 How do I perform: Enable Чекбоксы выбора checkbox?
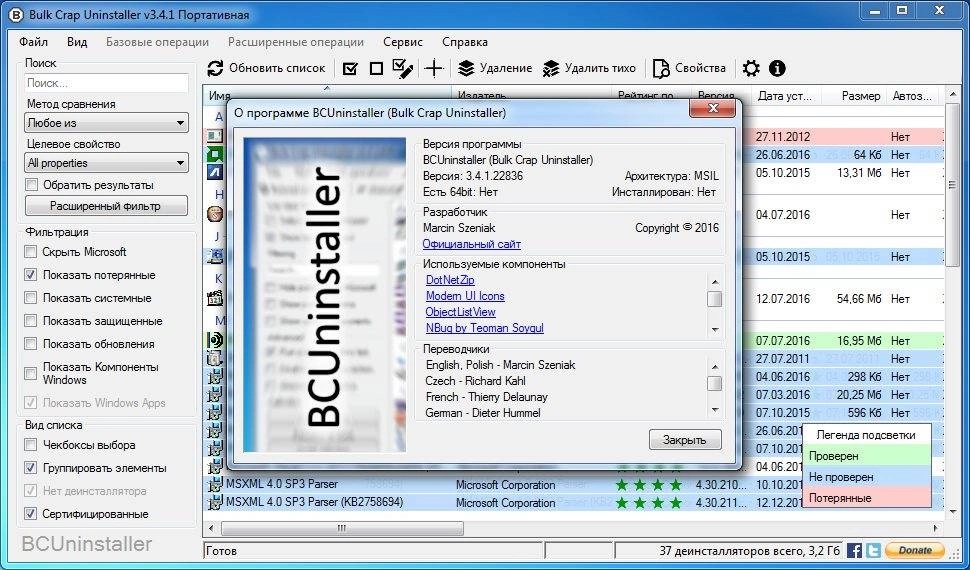30,445
